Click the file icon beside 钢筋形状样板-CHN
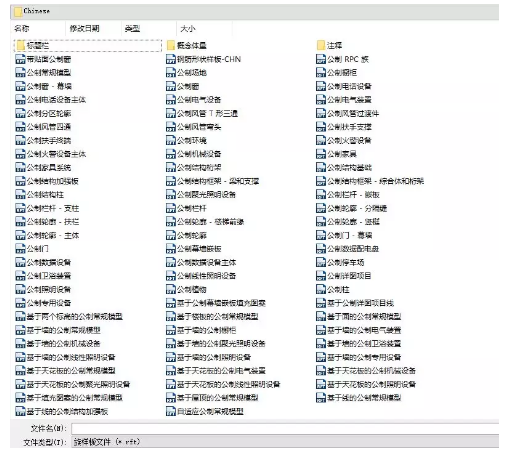The width and height of the screenshot is (521, 449). pos(171,59)
